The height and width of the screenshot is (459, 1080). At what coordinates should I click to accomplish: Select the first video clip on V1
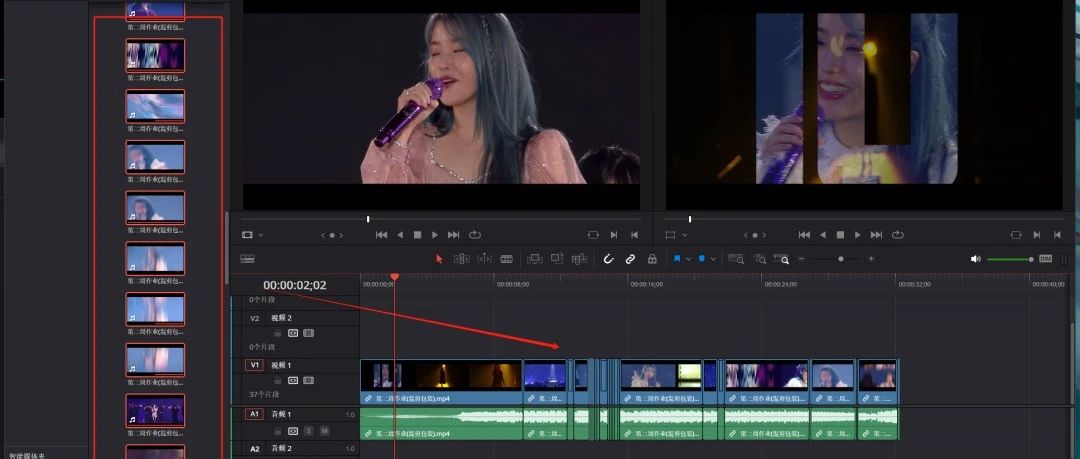tap(441, 382)
